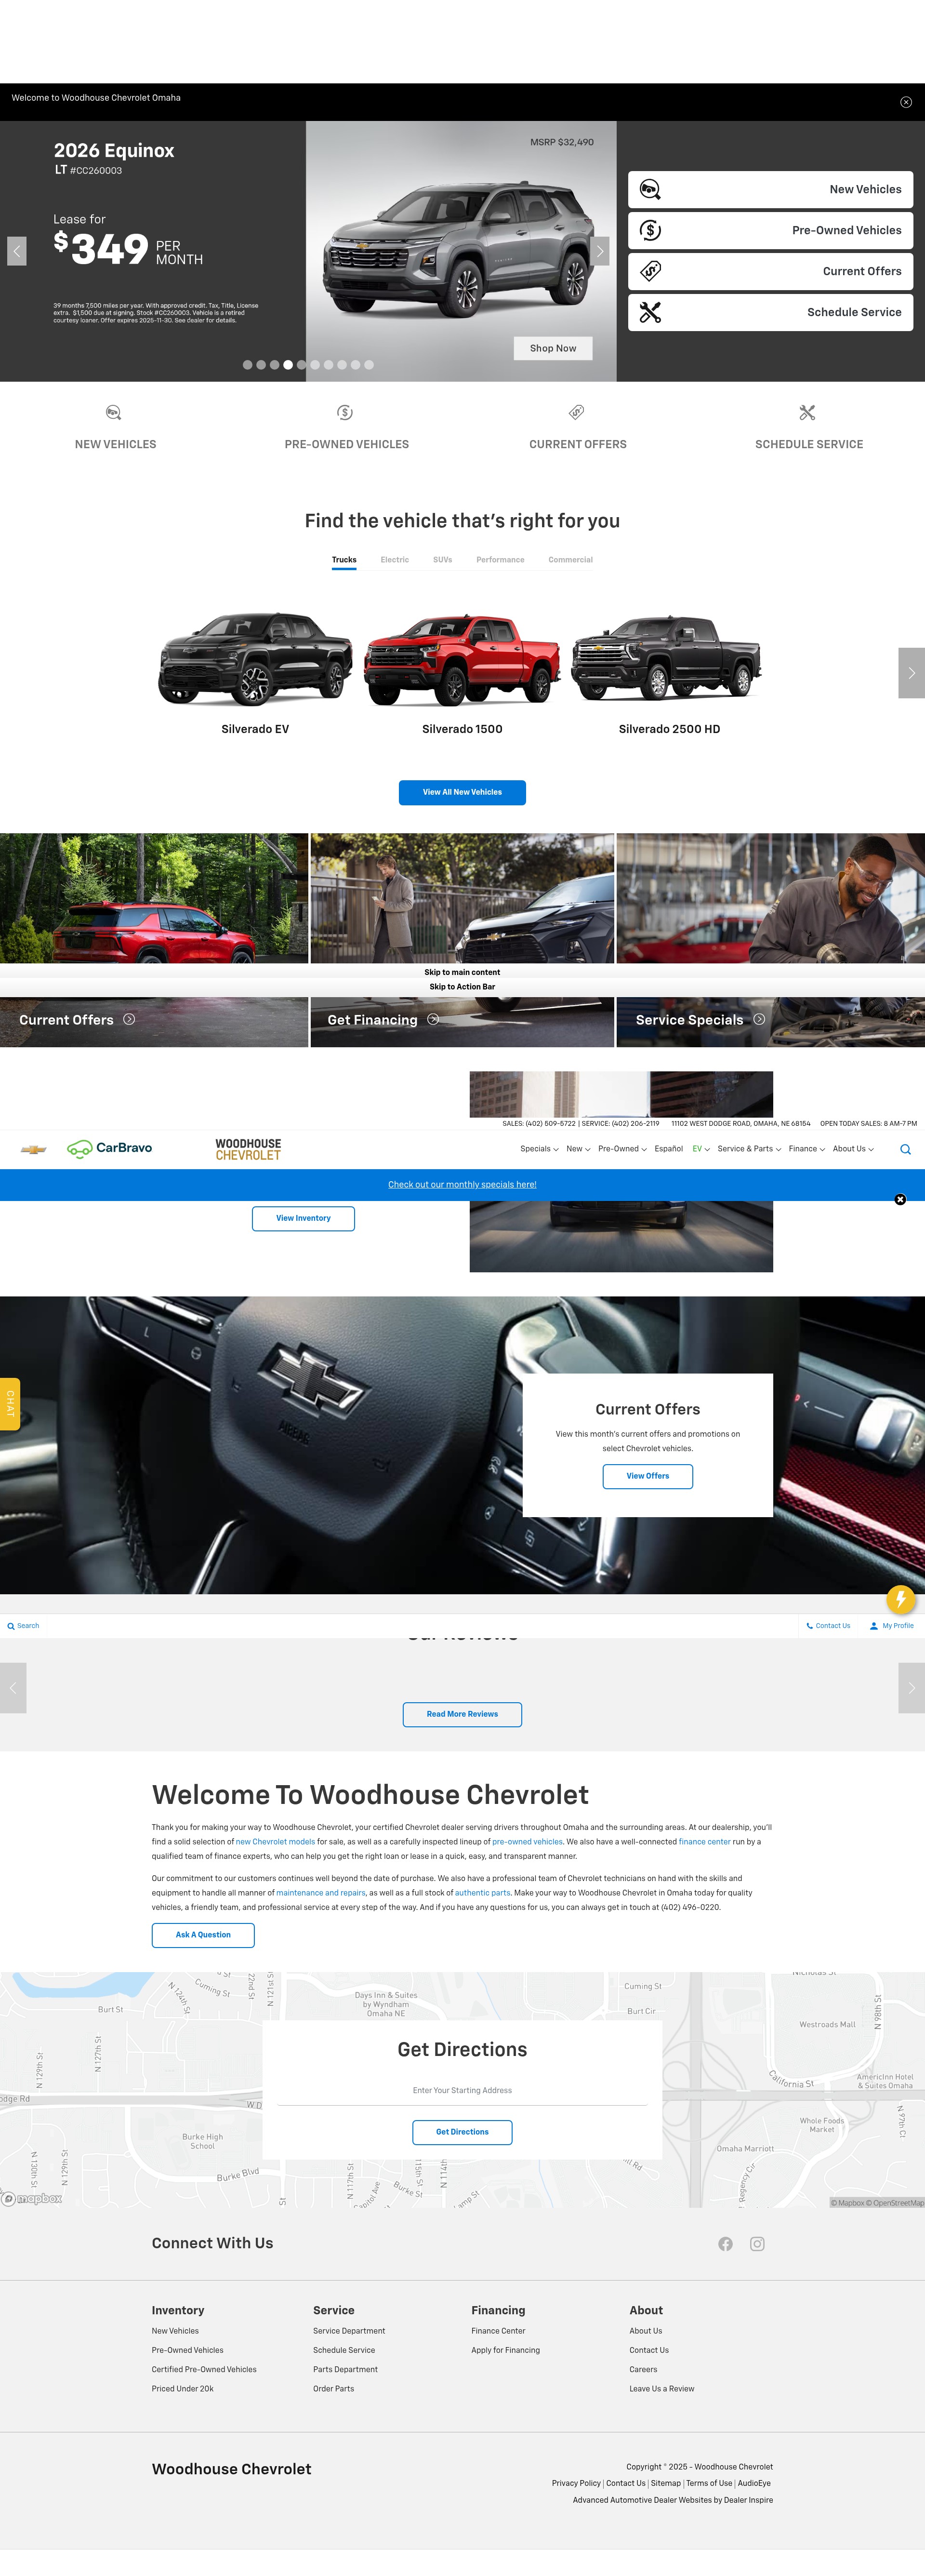Click the View Offers button
The image size is (925, 2576).
(x=647, y=1476)
